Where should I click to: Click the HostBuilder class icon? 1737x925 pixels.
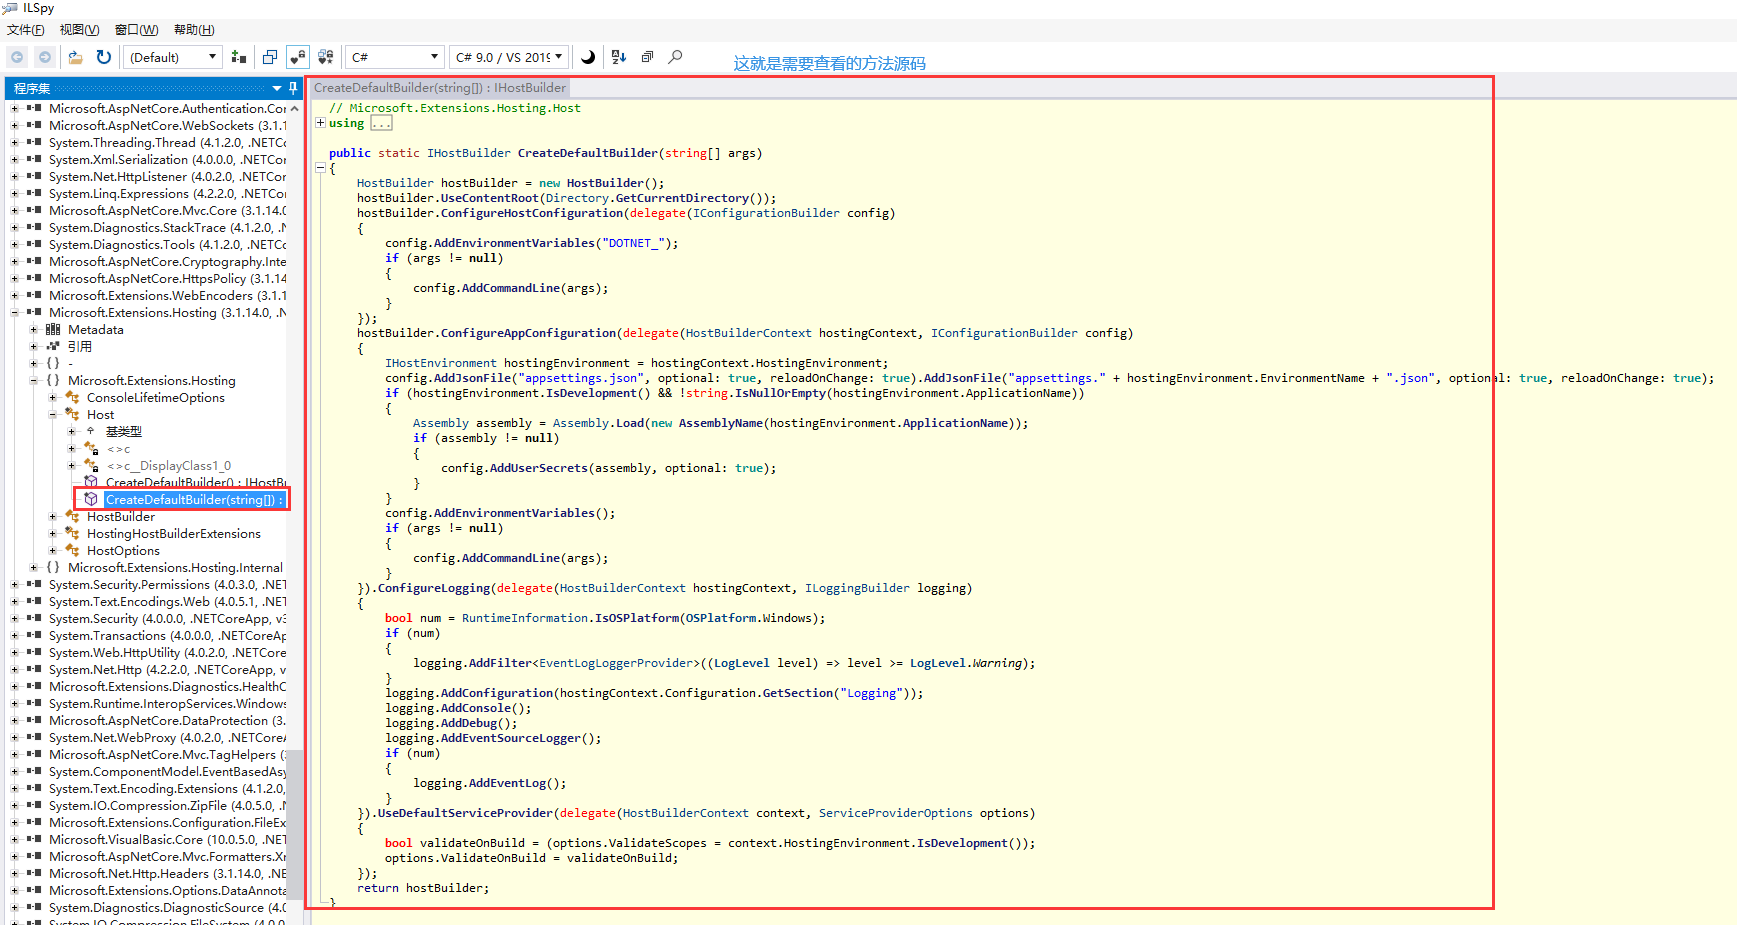click(72, 516)
